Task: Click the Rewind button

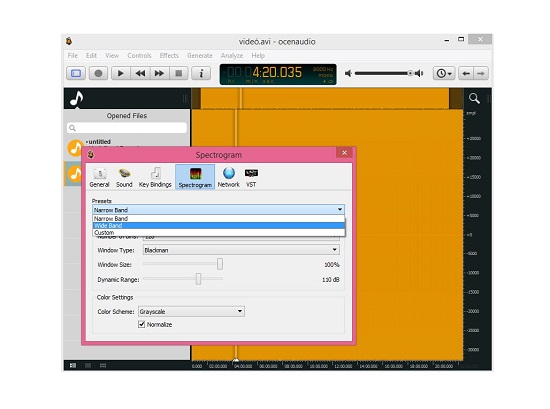Action: (140, 73)
